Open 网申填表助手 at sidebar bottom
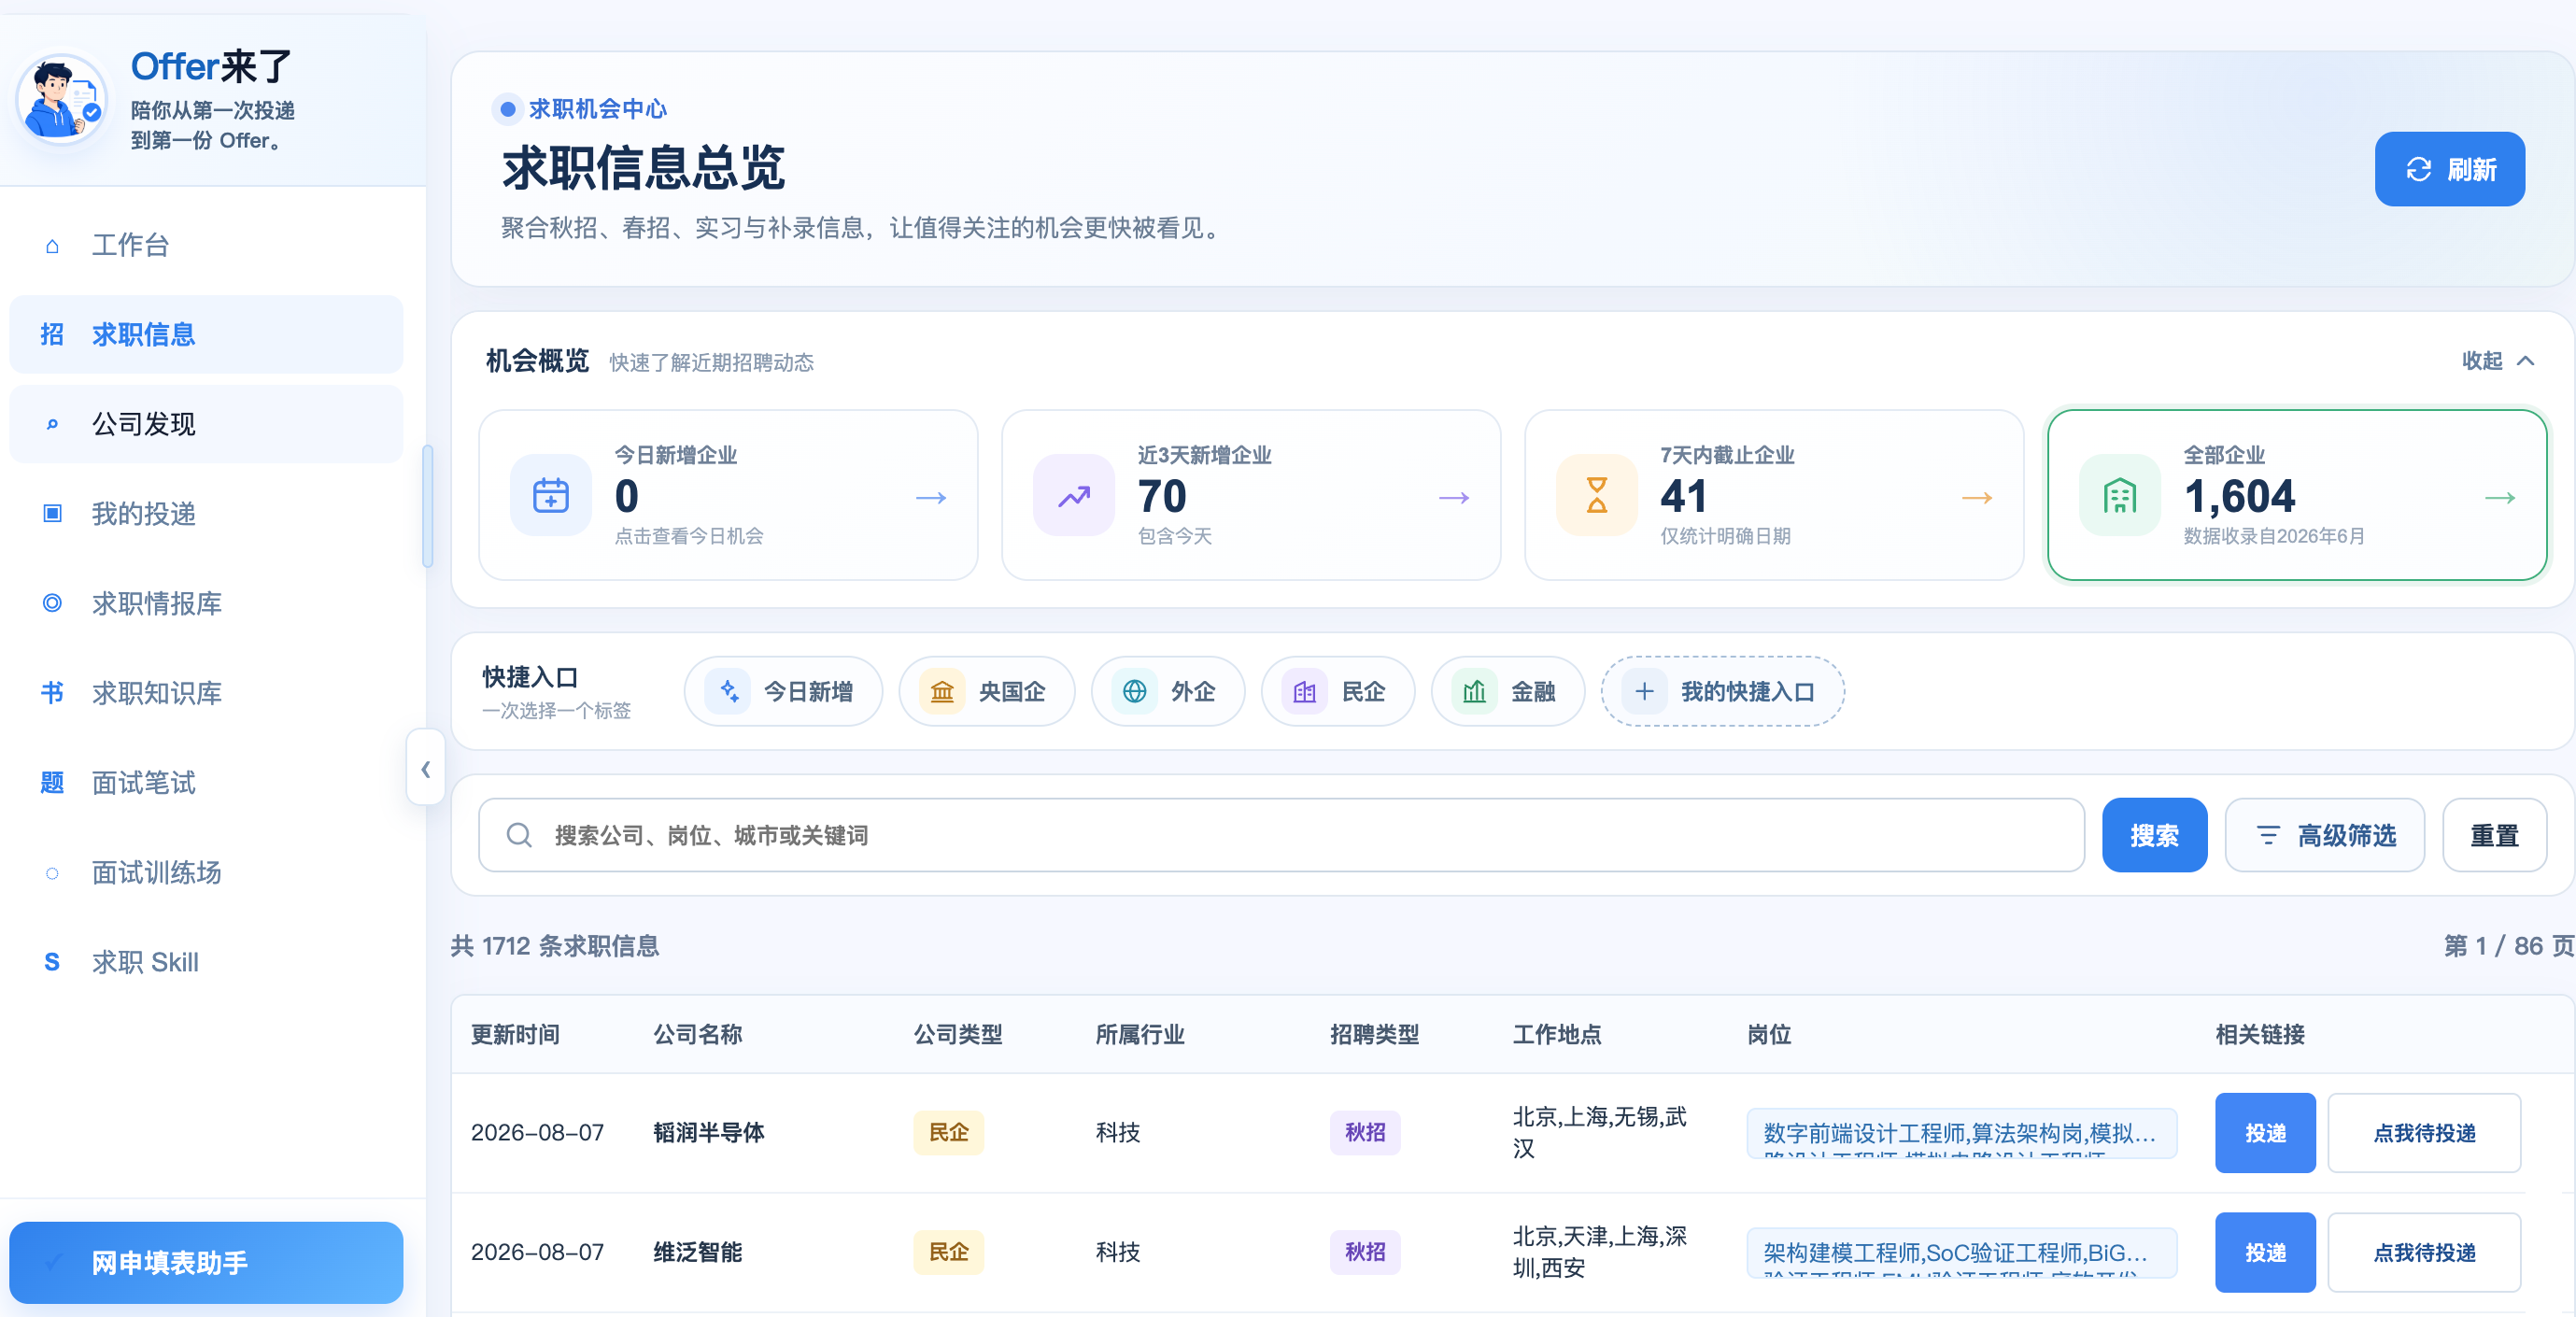Viewport: 2576px width, 1317px height. [206, 1262]
